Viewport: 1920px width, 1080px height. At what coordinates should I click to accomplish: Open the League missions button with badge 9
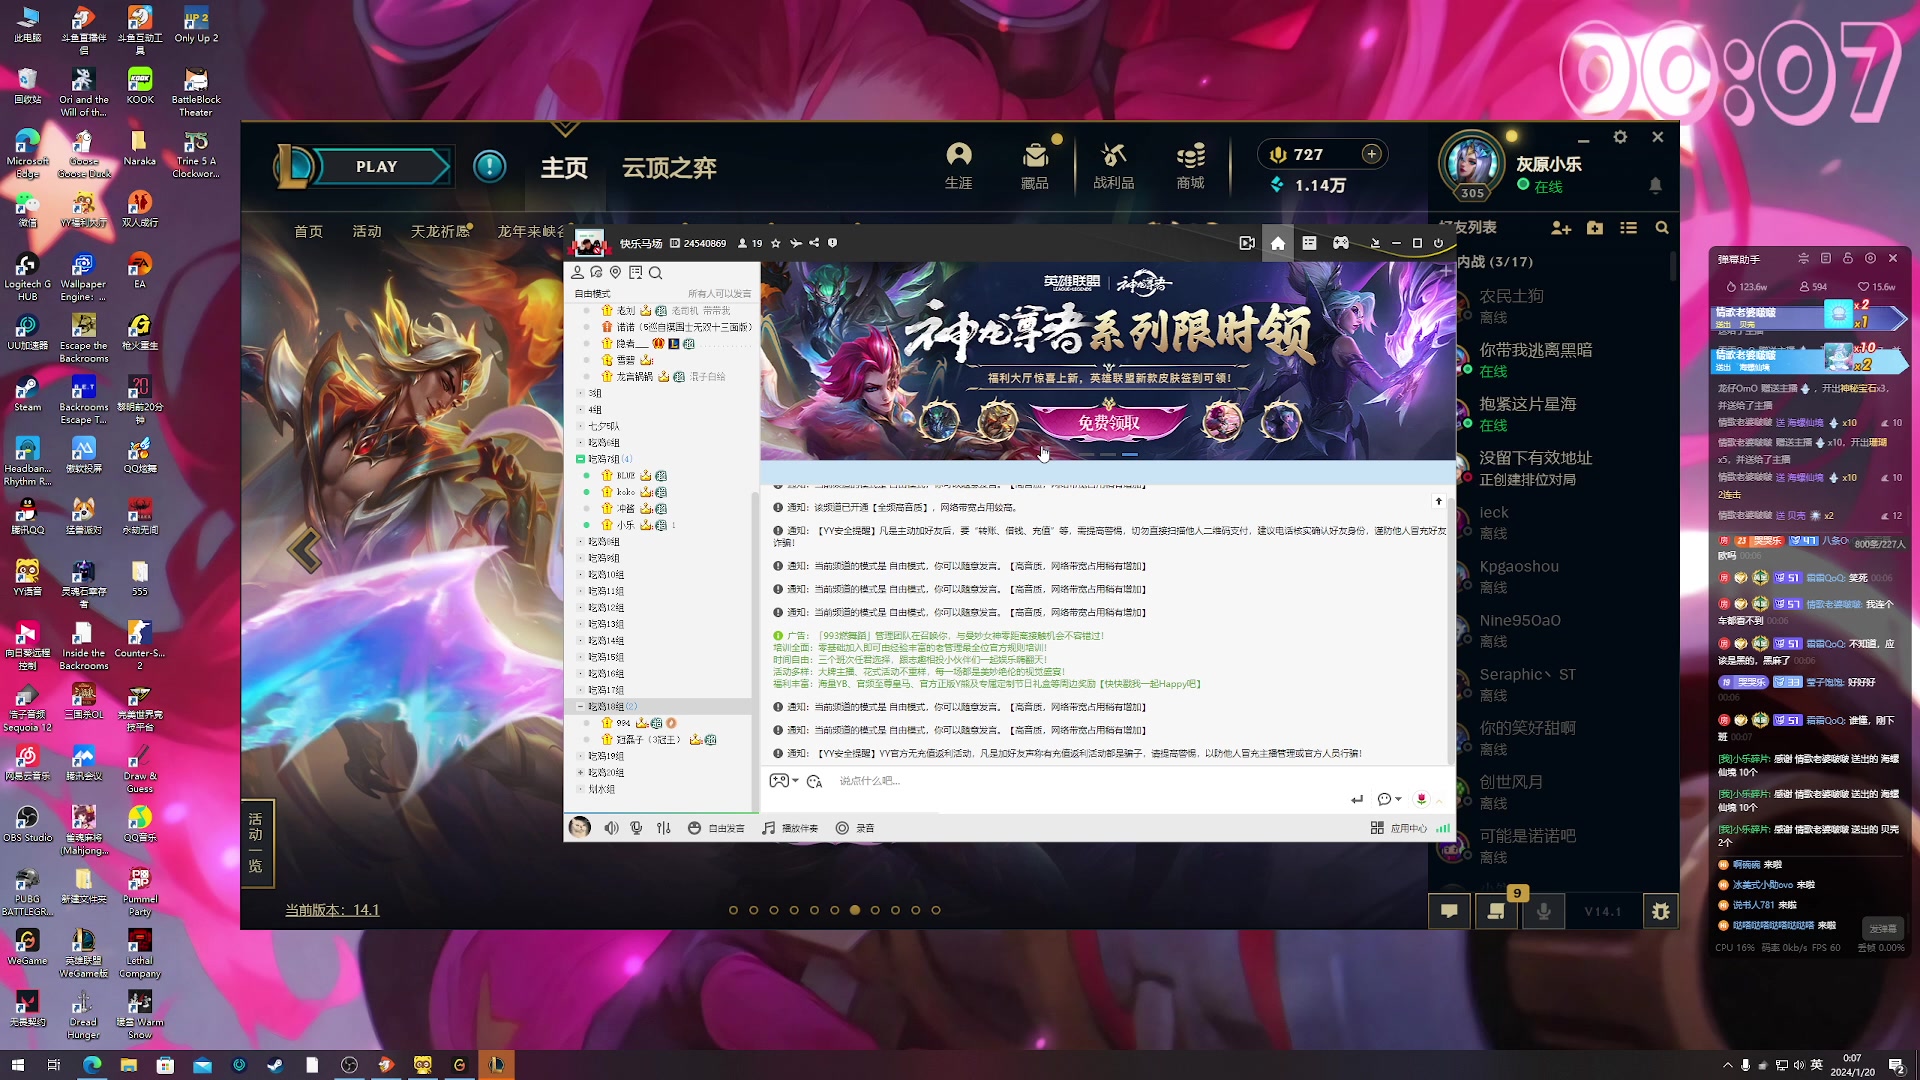click(x=1497, y=911)
